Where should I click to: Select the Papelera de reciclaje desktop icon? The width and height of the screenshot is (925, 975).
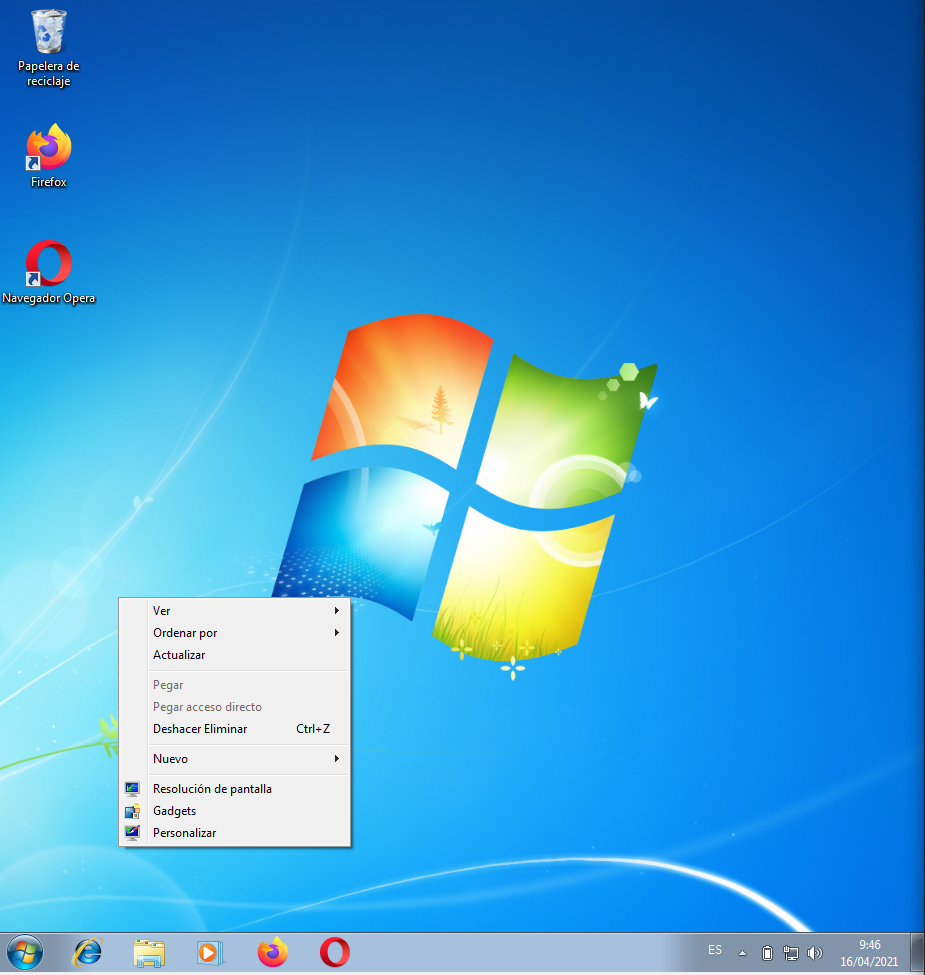48,48
